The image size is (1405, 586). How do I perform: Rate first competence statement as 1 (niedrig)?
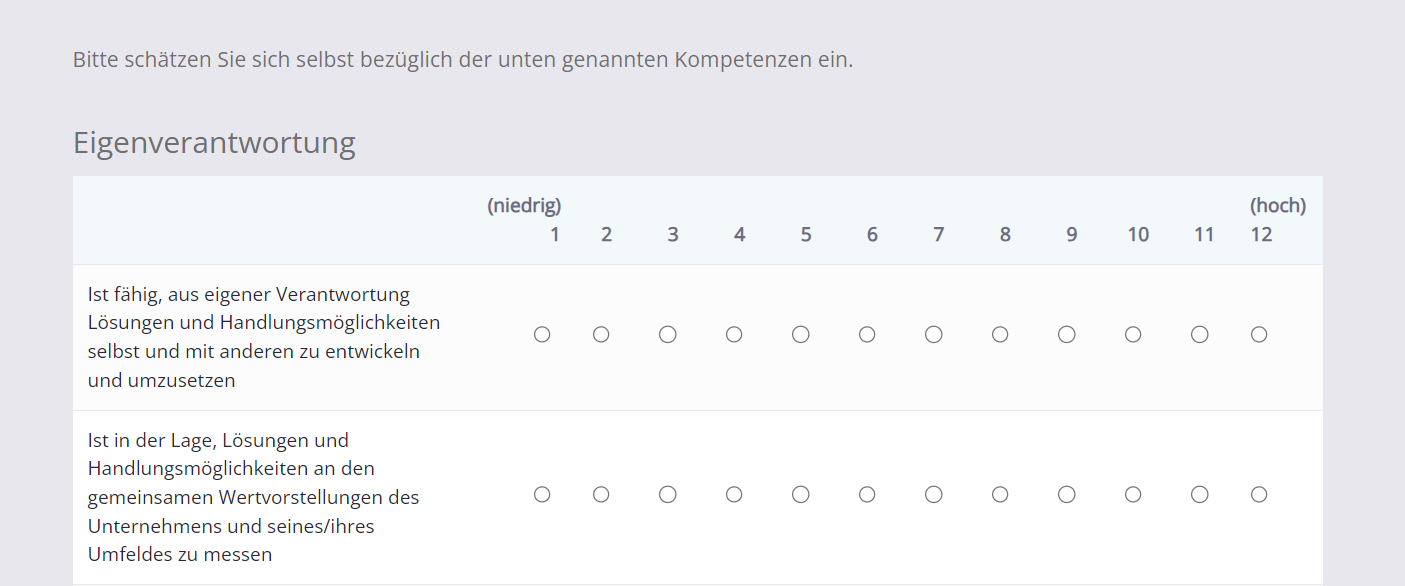point(542,335)
